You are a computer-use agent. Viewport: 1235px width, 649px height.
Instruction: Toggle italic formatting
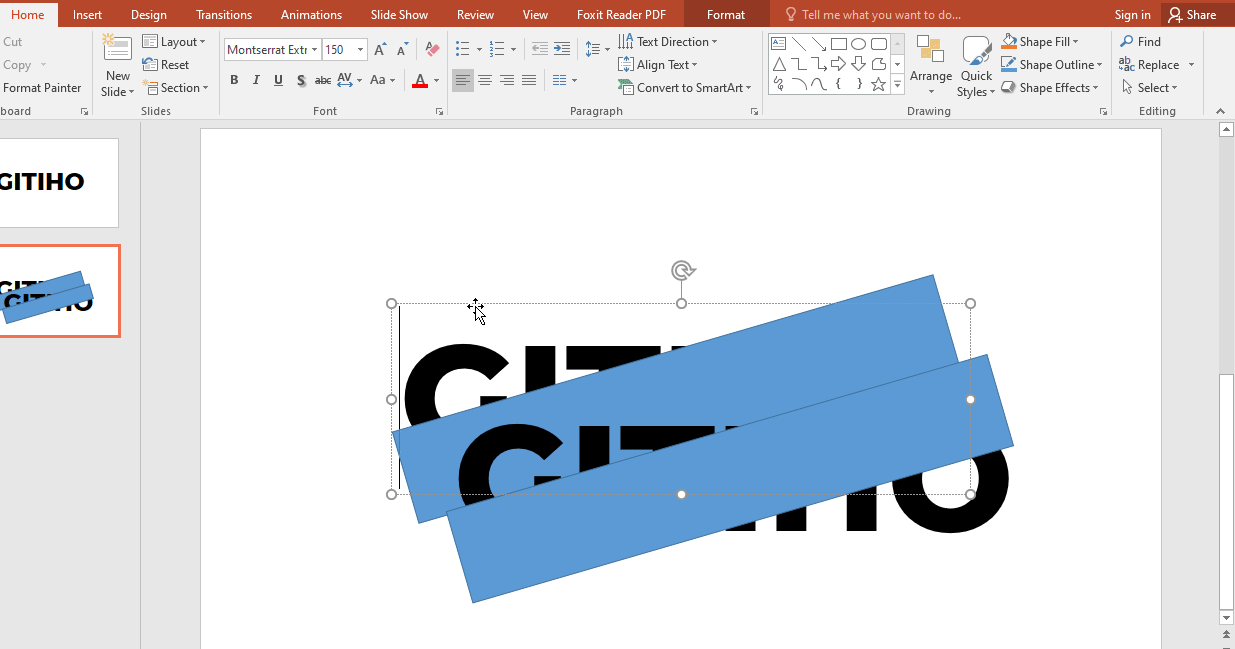[x=255, y=79]
